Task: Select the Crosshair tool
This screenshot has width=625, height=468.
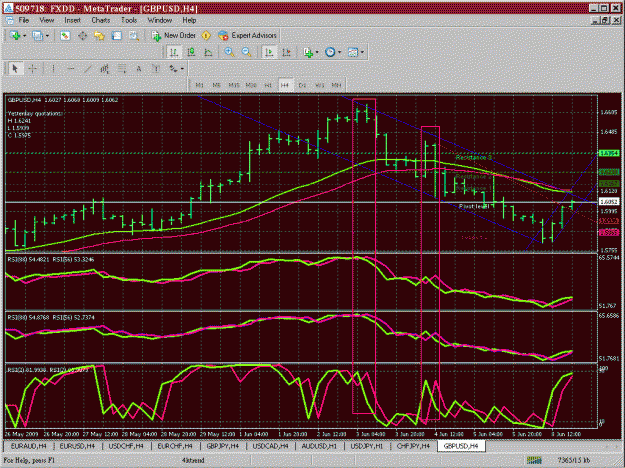Action: click(33, 69)
